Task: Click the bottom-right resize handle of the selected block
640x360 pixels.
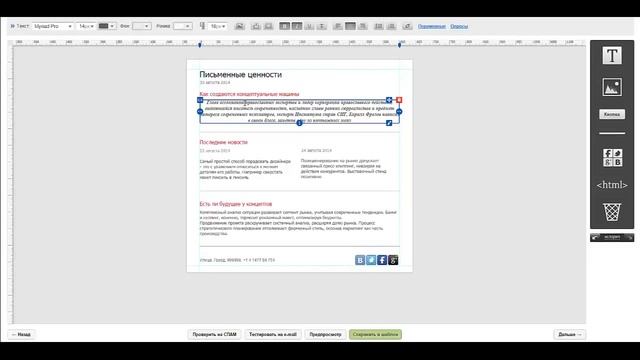Action: click(389, 123)
